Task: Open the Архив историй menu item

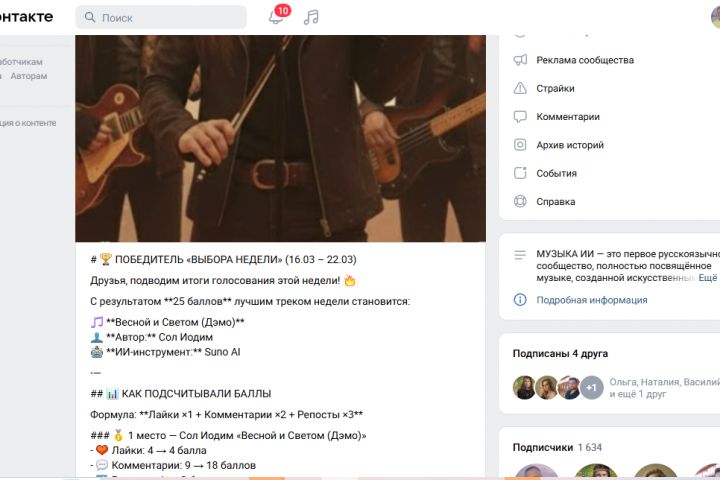Action: 570,145
